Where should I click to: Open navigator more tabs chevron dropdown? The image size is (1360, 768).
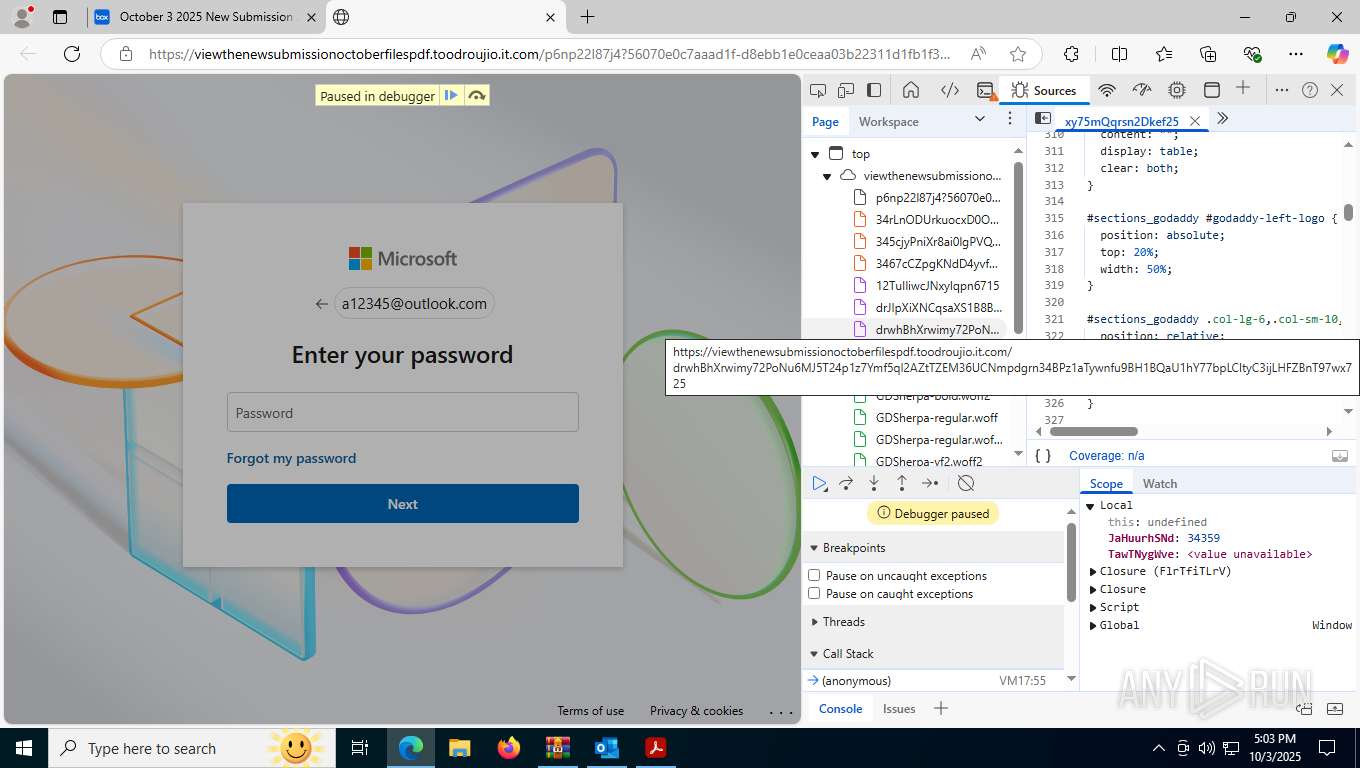click(x=979, y=120)
